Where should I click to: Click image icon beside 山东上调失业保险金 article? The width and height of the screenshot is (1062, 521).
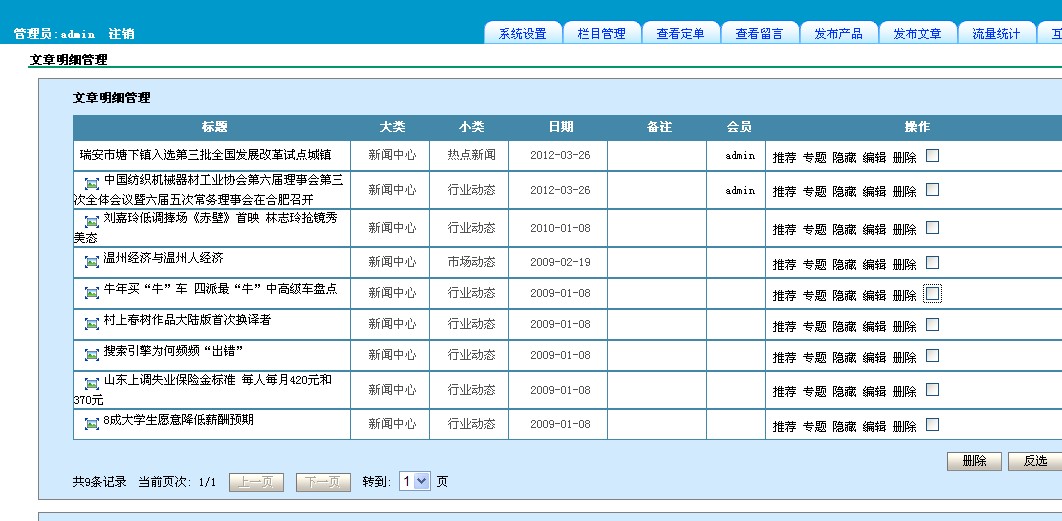92,383
